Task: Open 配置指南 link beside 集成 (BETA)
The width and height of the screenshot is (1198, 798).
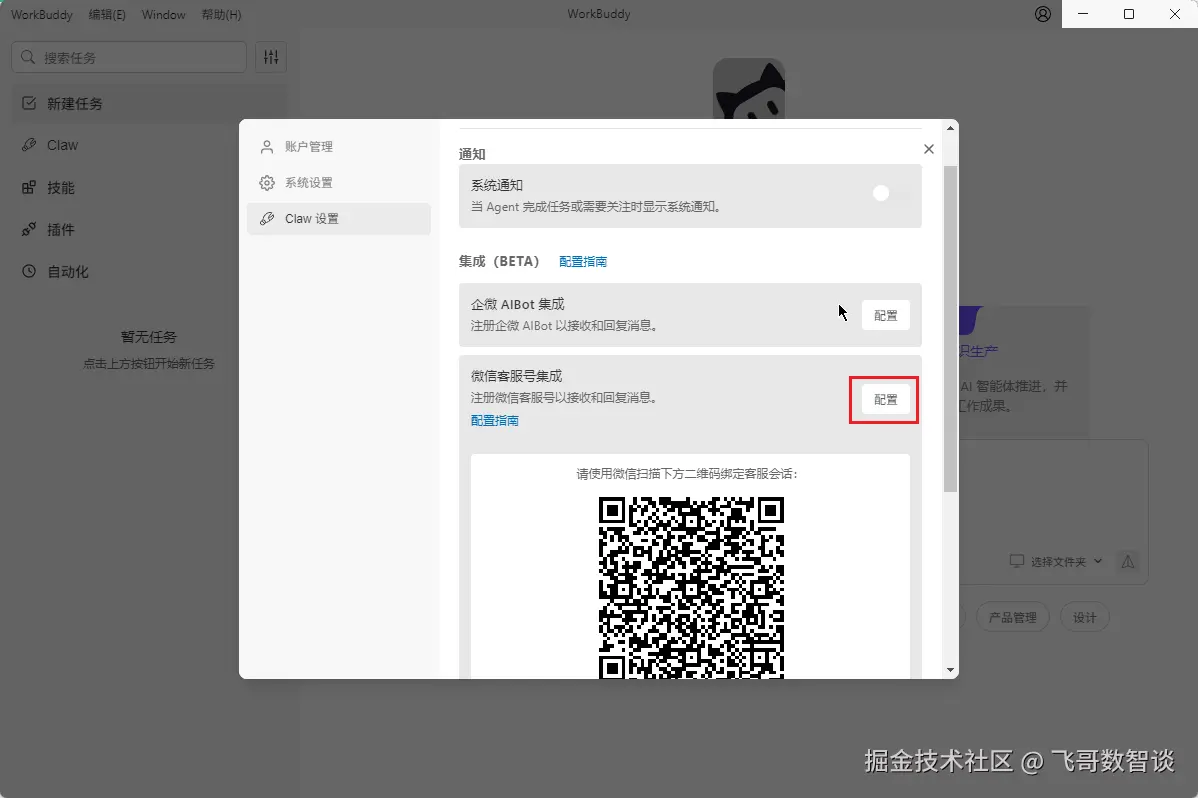Action: coord(583,261)
